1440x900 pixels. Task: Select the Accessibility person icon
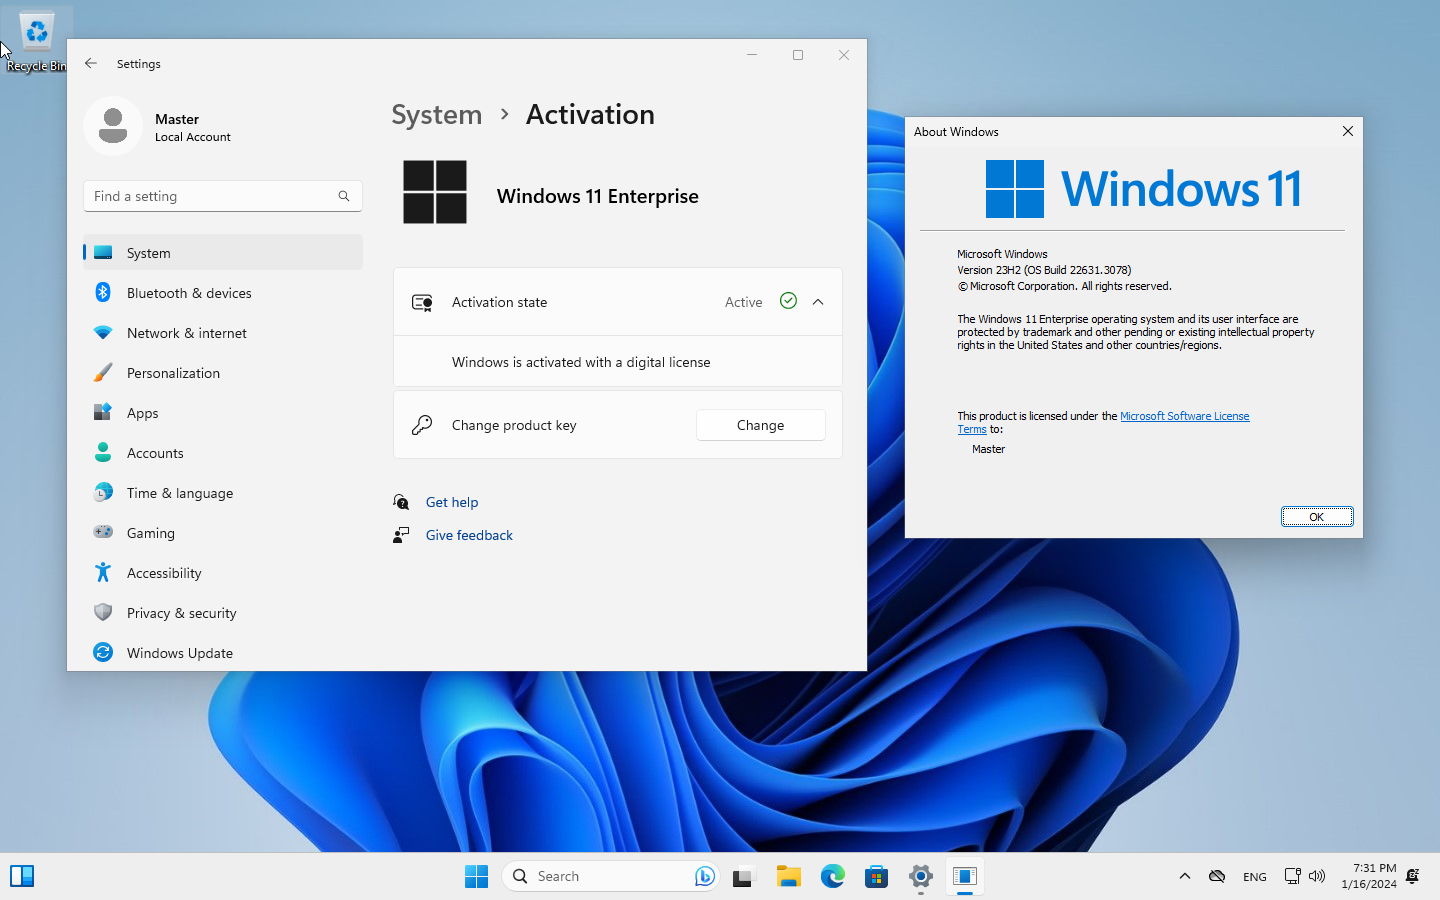pos(103,572)
